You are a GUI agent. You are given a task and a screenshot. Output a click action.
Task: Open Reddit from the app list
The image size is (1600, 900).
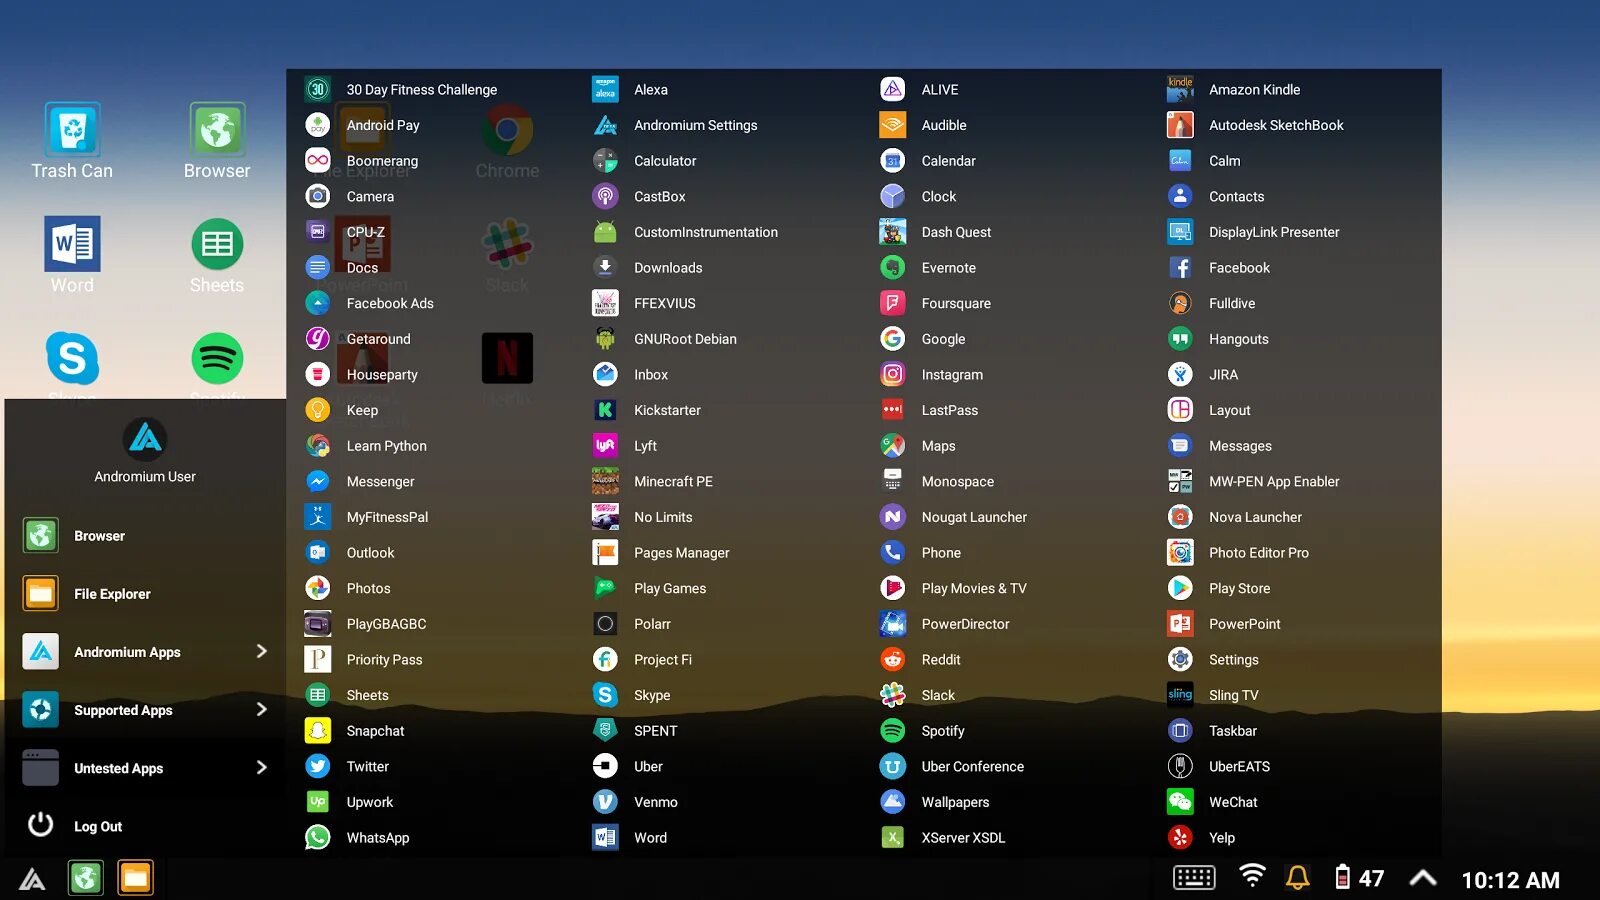(x=920, y=659)
